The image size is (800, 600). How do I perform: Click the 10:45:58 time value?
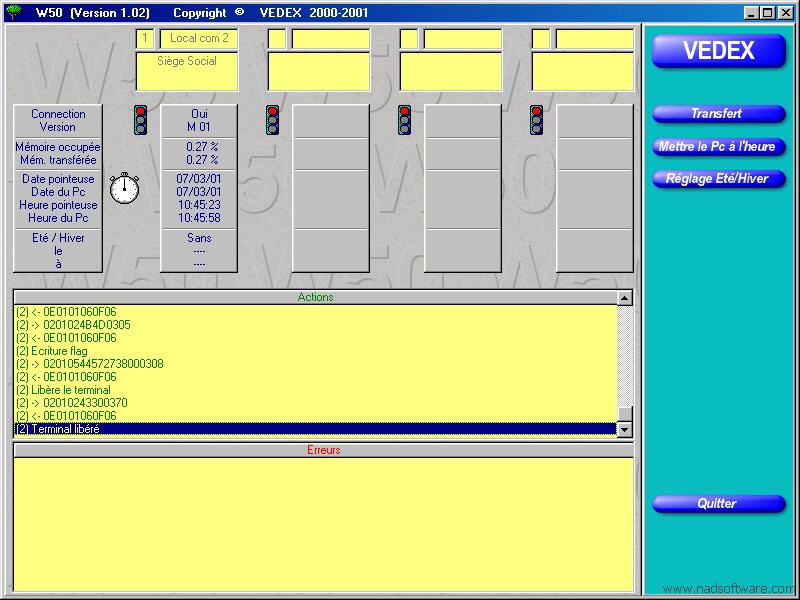tap(199, 218)
